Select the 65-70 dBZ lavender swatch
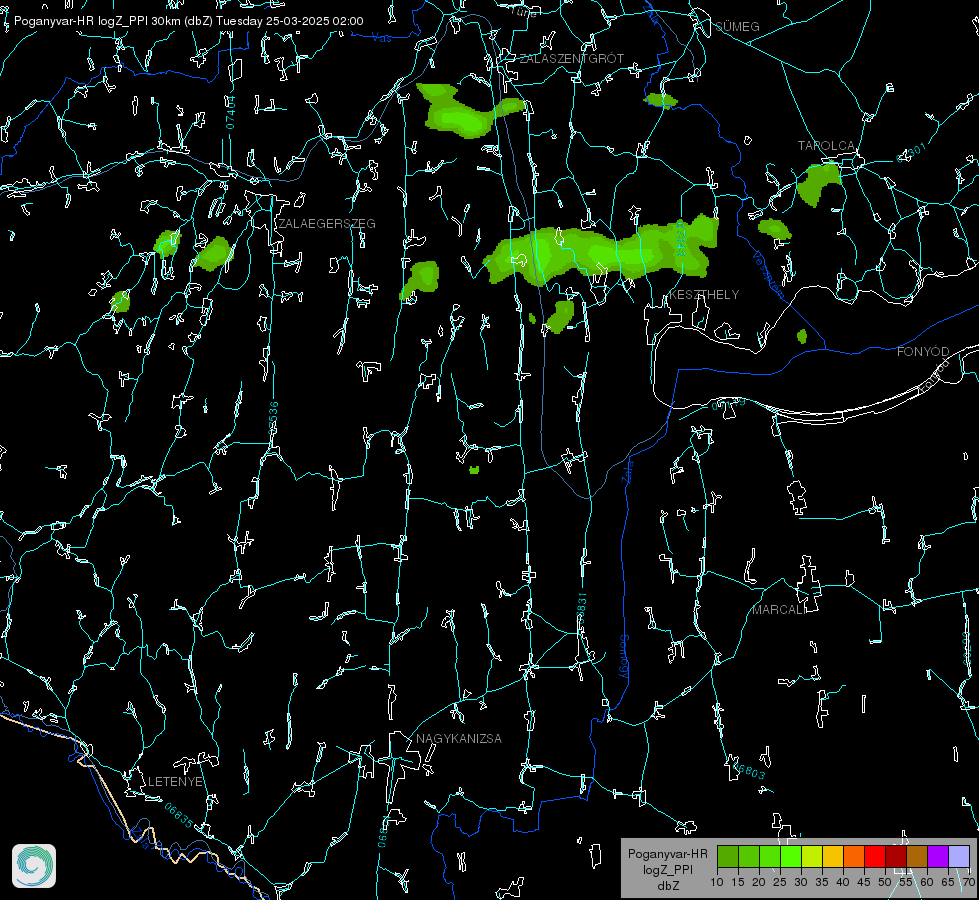 pos(959,856)
